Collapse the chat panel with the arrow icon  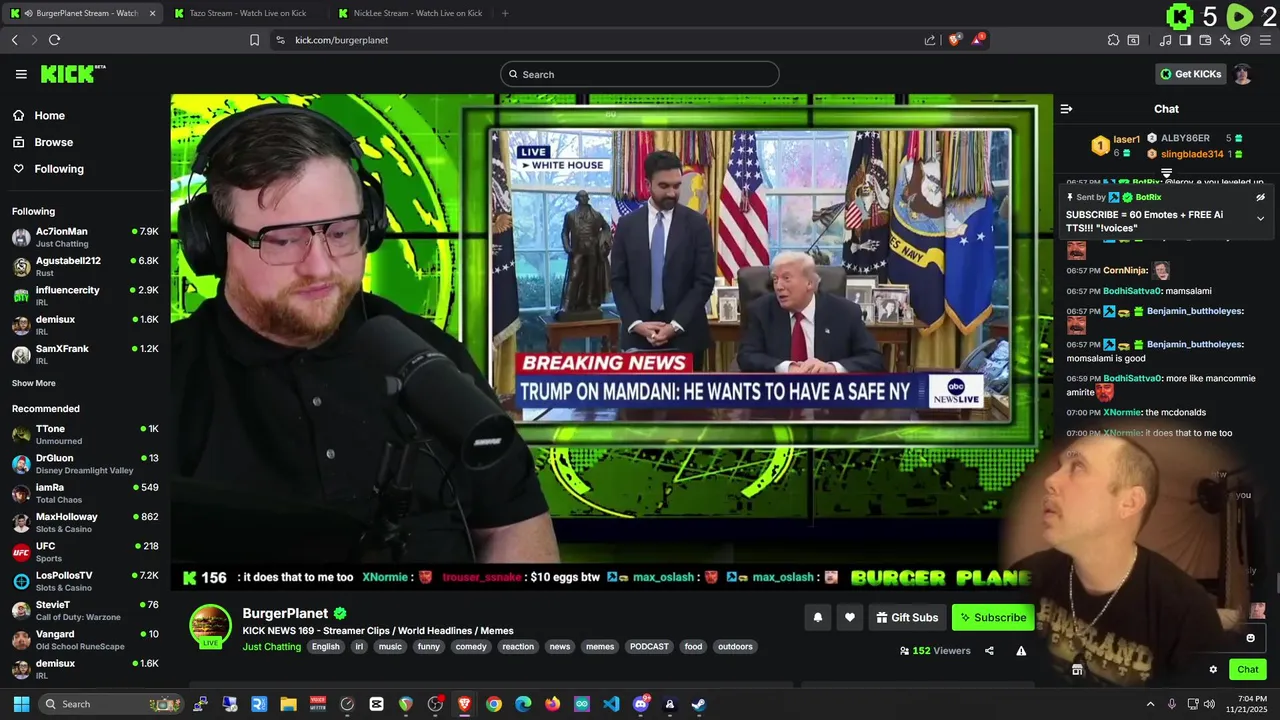coord(1066,109)
